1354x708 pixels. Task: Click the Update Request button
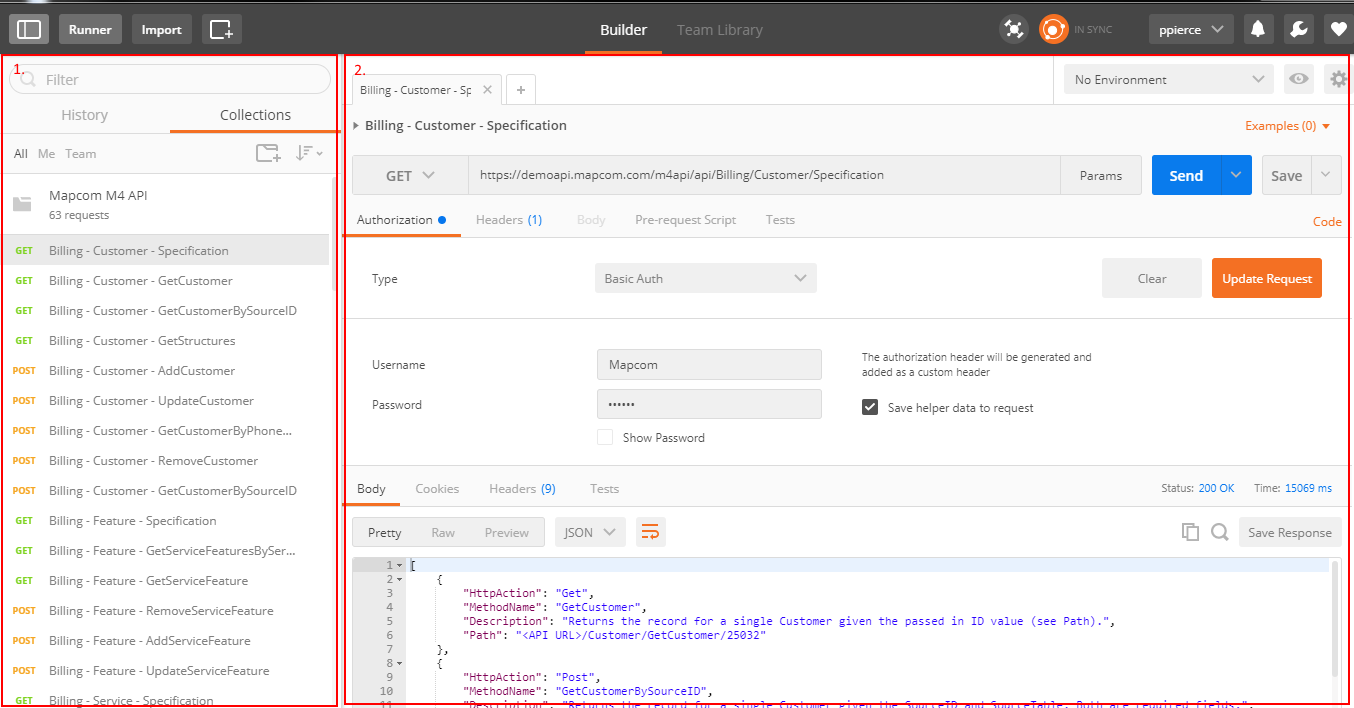coord(1266,278)
